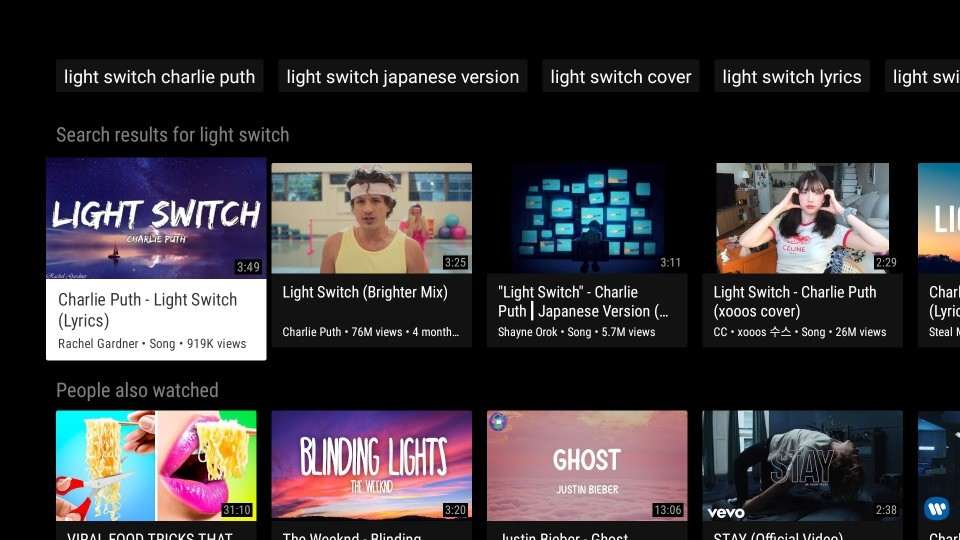This screenshot has height=540, width=960.
Task: Click the 'Light Switch (Brighter Mix)' title
Action: tap(365, 292)
